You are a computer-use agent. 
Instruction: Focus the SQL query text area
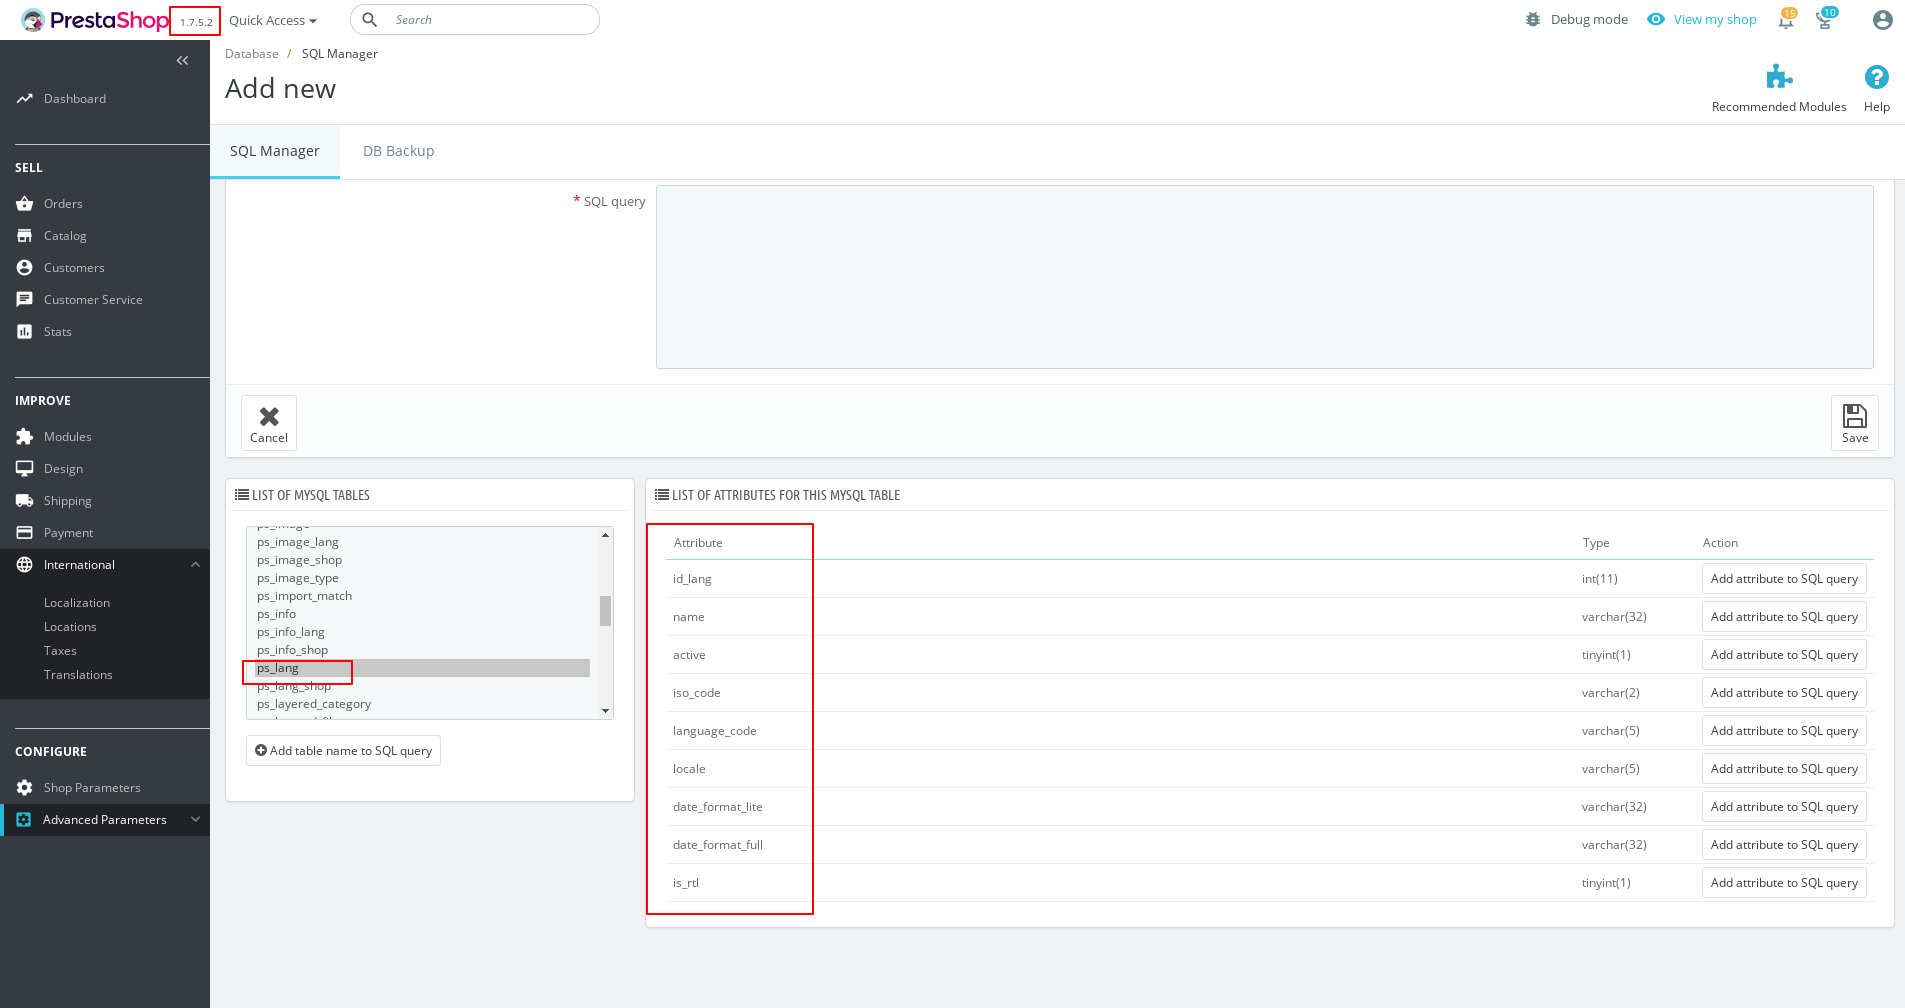(1264, 277)
